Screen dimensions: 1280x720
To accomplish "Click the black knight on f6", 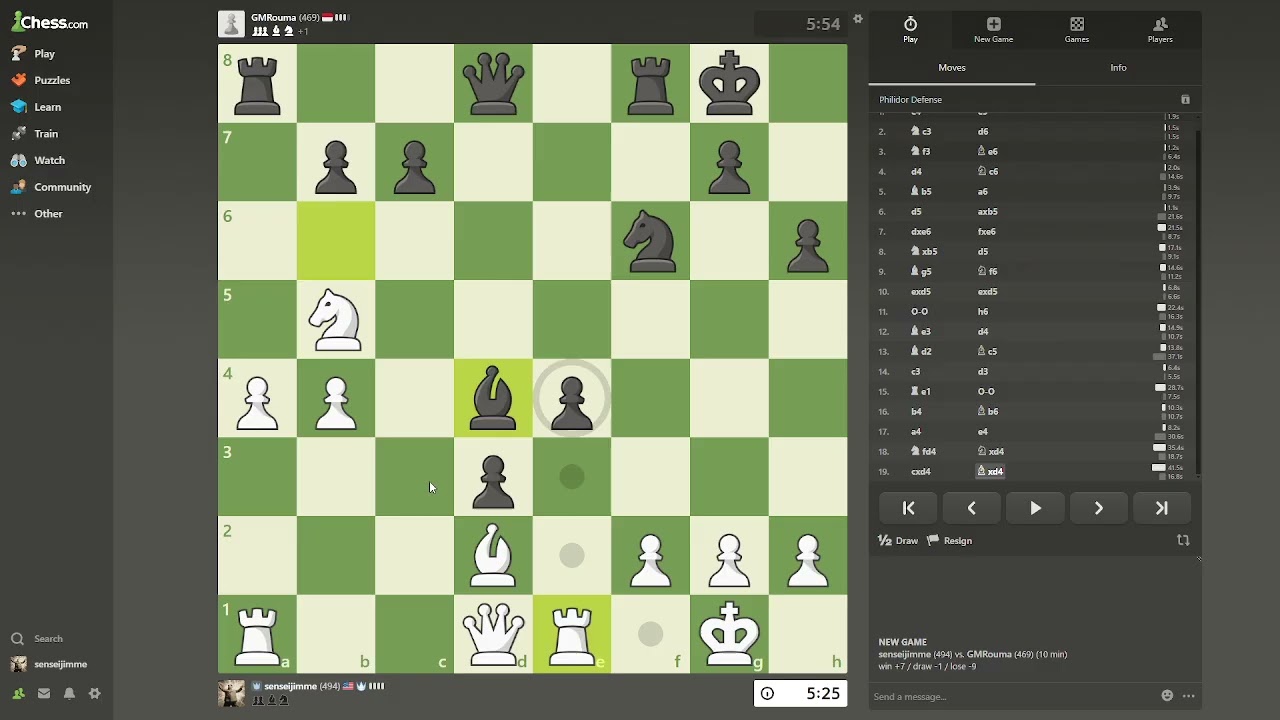I will coord(650,240).
